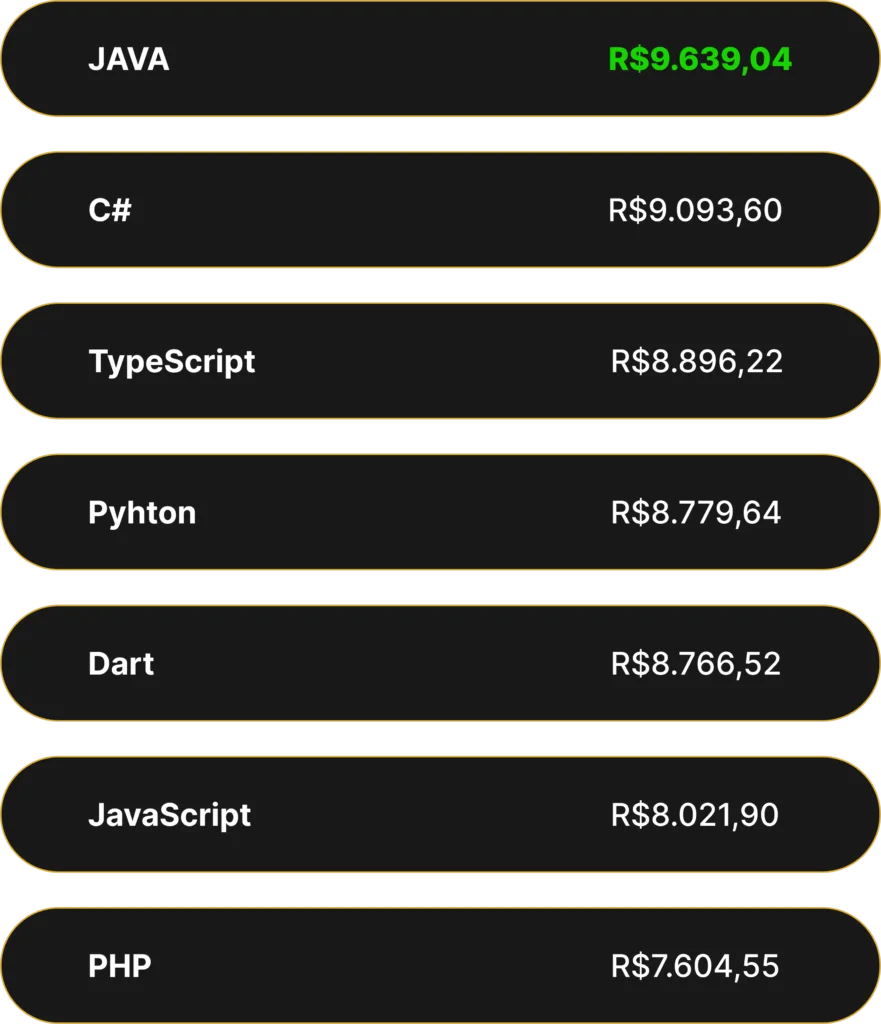Select the Pyhton salary row
881x1024 pixels.
pos(440,512)
